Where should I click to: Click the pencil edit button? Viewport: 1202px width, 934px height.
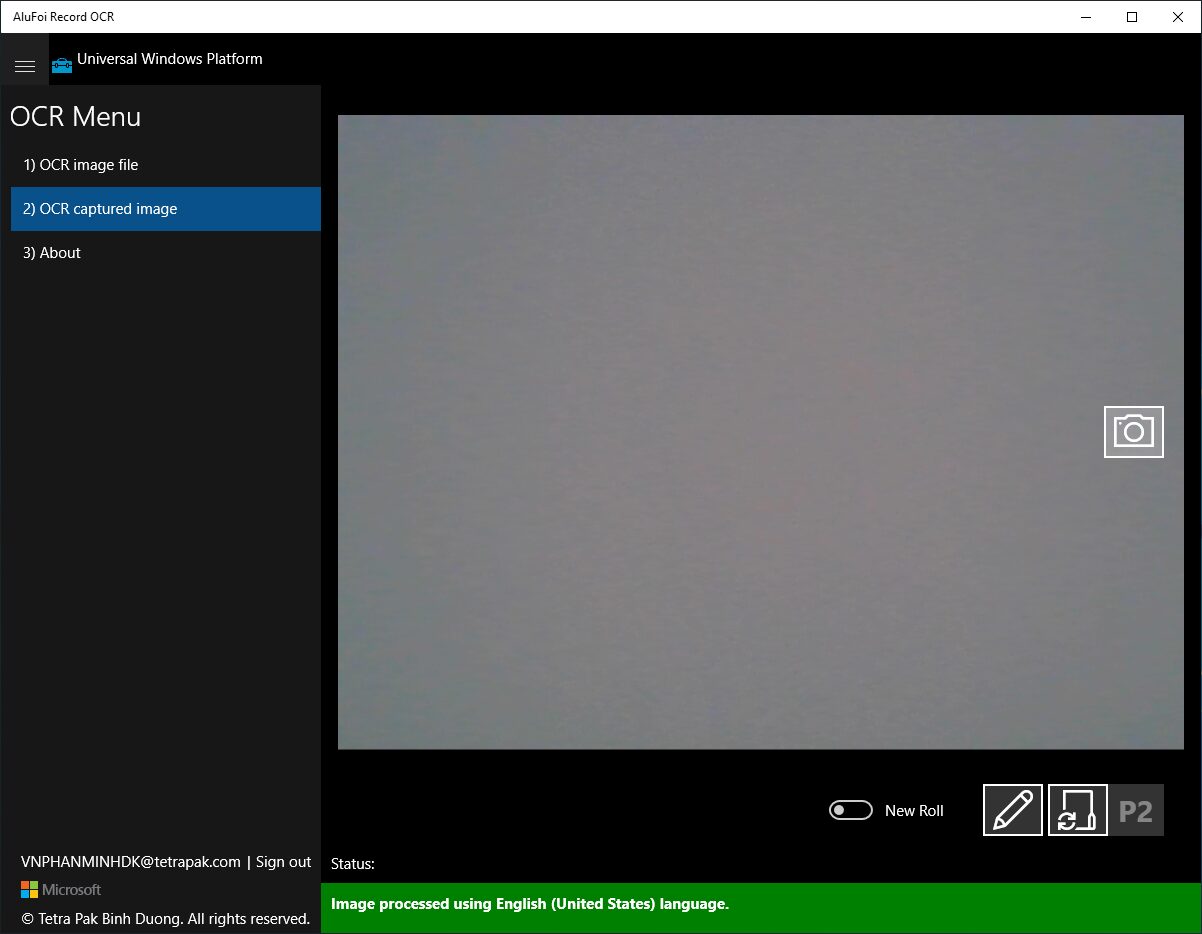[1013, 810]
